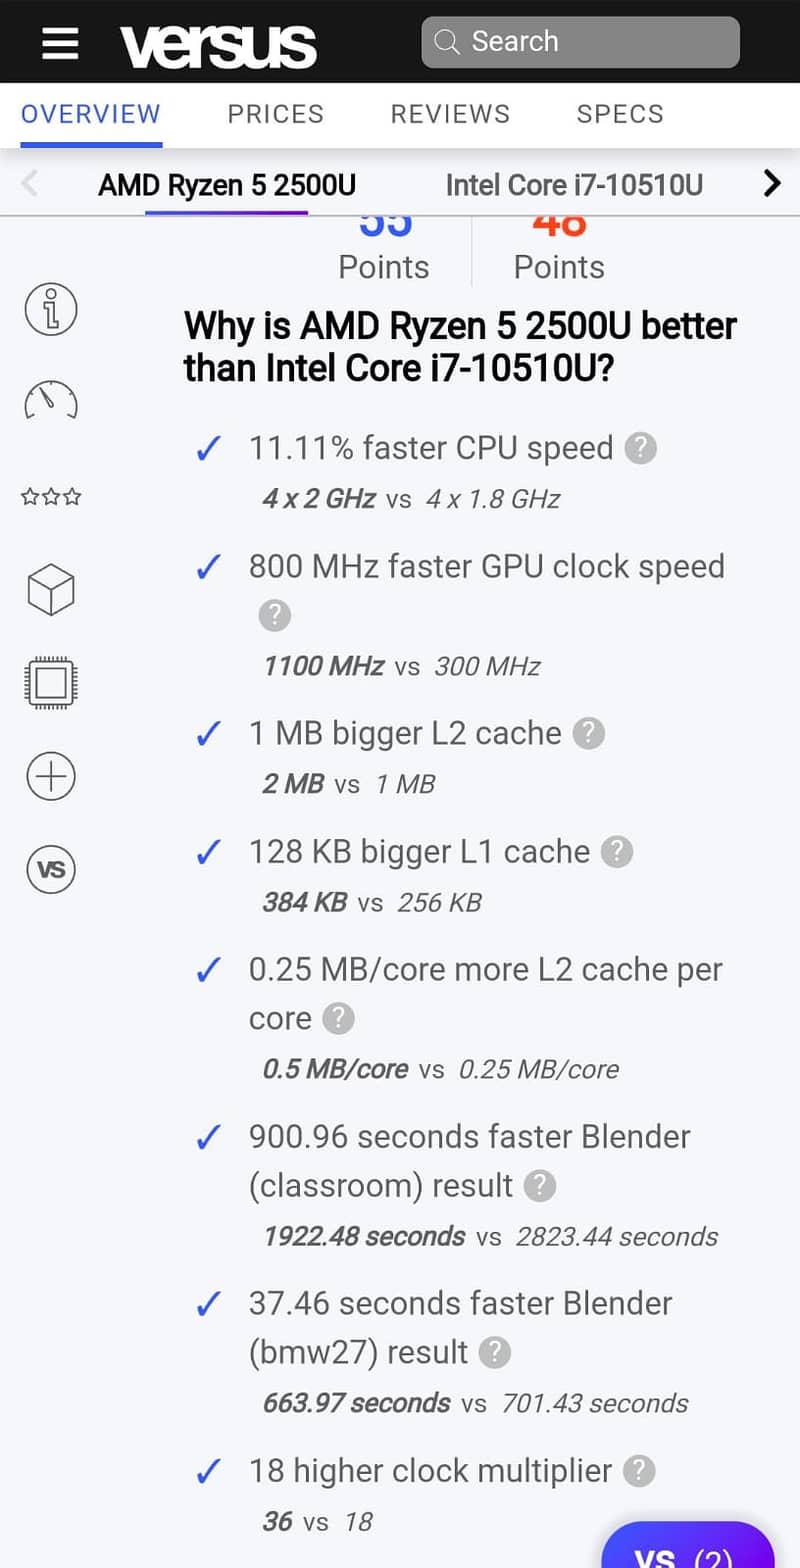Select the Intel Core i7-10510U product tab
This screenshot has height=1568, width=800.
point(574,185)
